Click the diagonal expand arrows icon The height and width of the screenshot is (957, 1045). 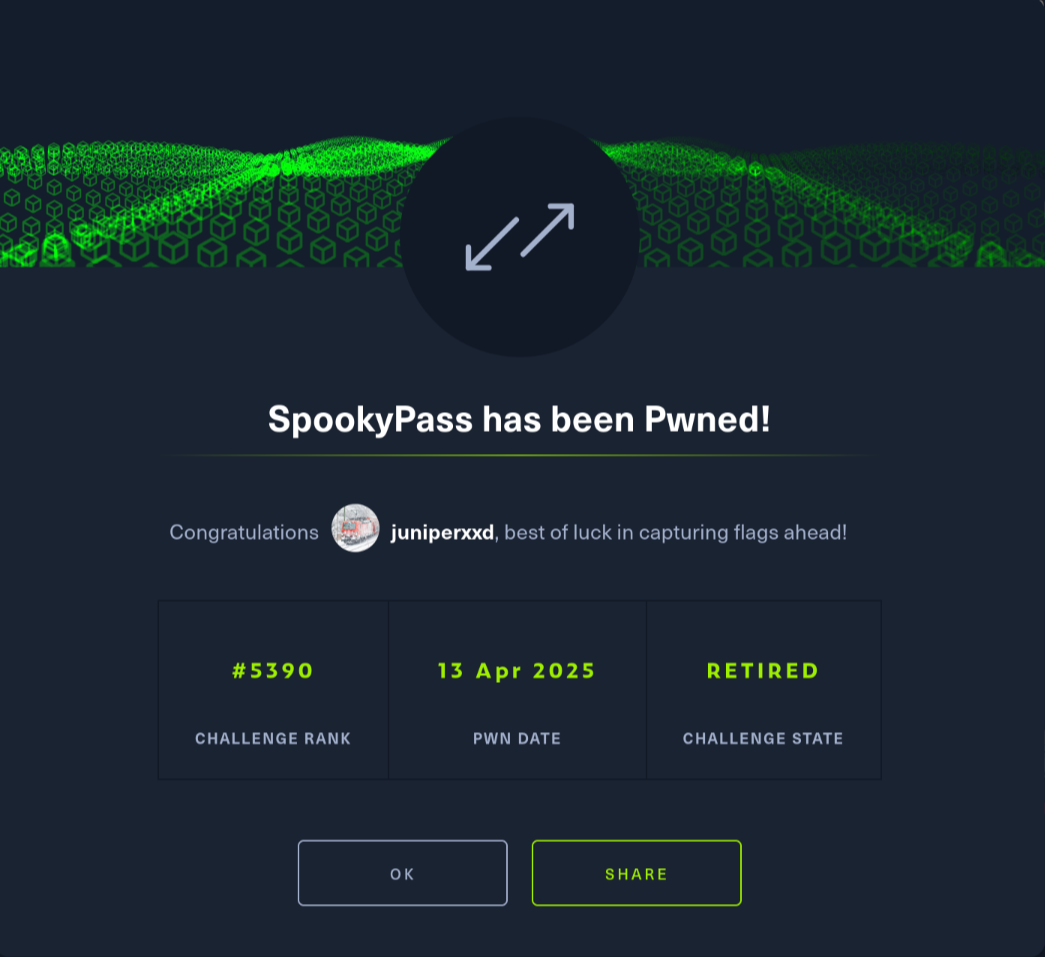click(x=520, y=237)
